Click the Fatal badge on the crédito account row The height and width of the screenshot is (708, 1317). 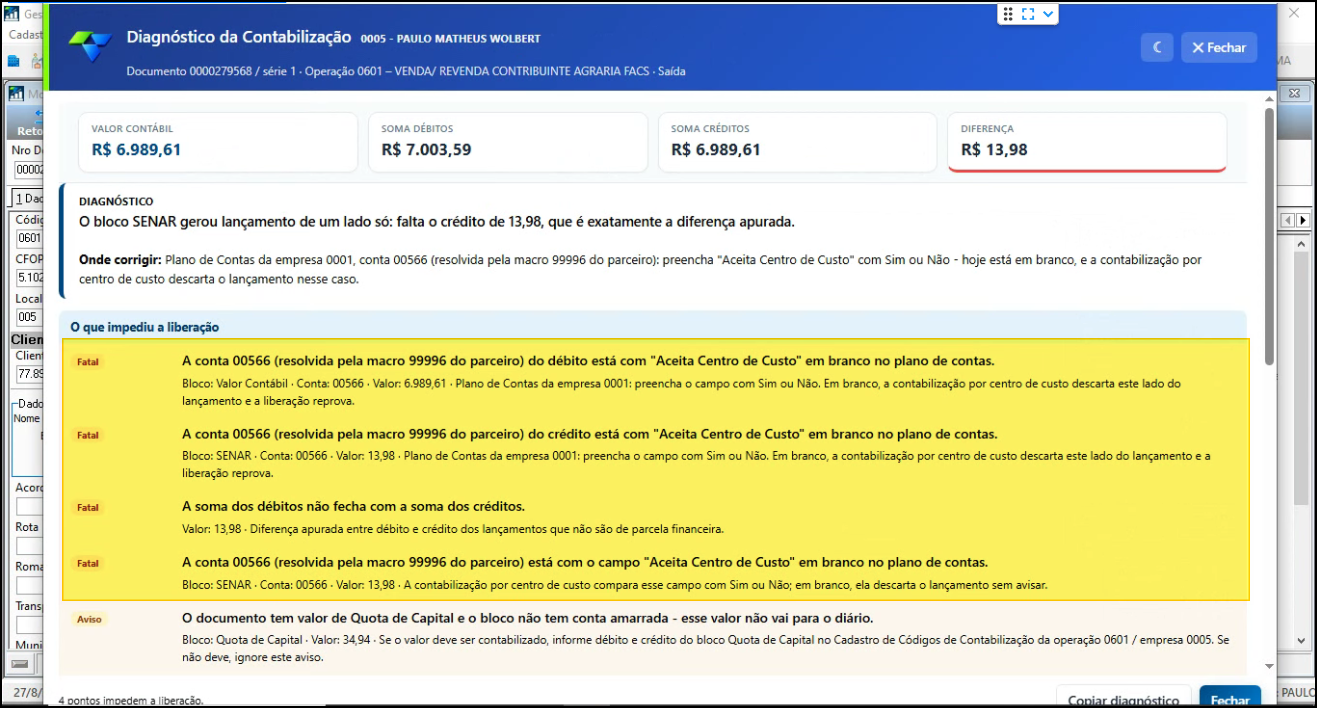pyautogui.click(x=88, y=435)
